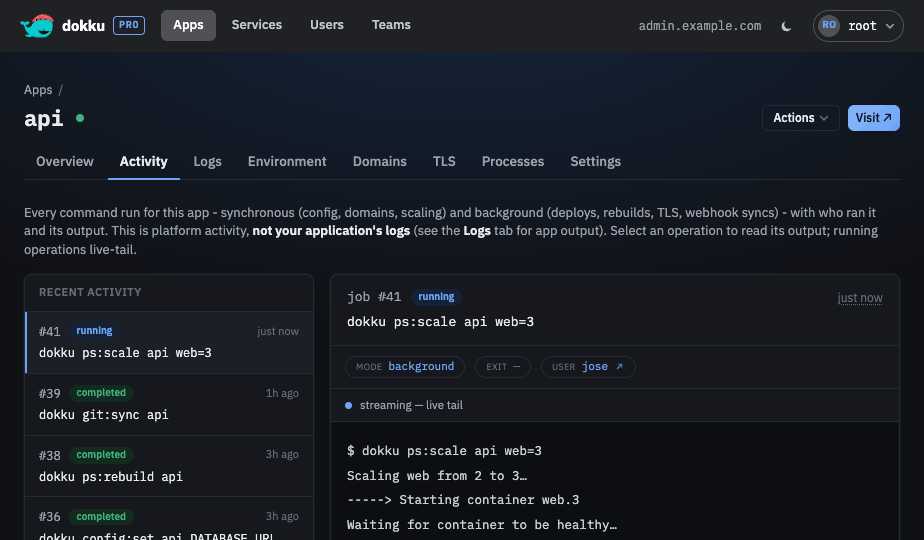The image size is (924, 540).
Task: Go to Apps breadcrumb
Action: (x=38, y=90)
